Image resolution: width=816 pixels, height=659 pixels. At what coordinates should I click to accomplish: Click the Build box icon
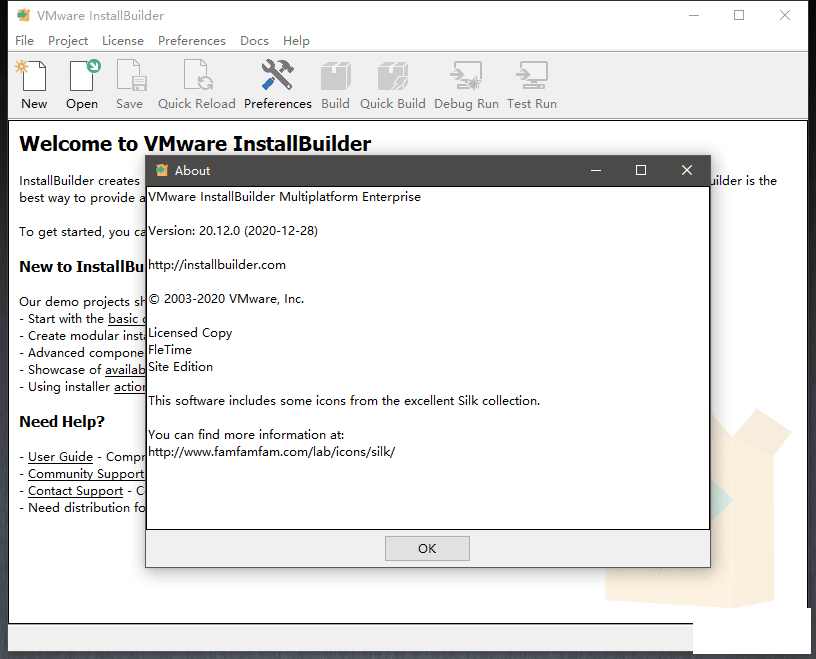[336, 76]
